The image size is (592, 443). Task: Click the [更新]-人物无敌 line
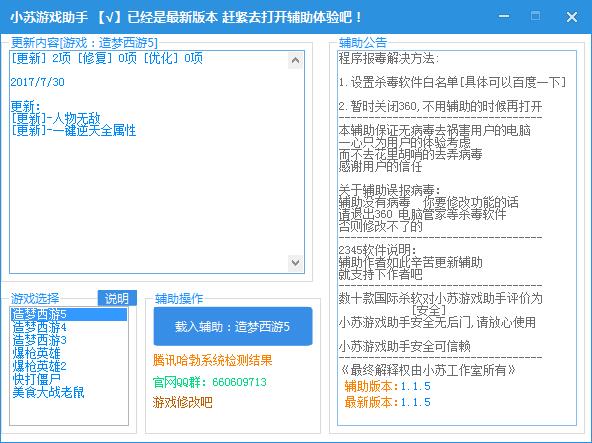[56, 118]
